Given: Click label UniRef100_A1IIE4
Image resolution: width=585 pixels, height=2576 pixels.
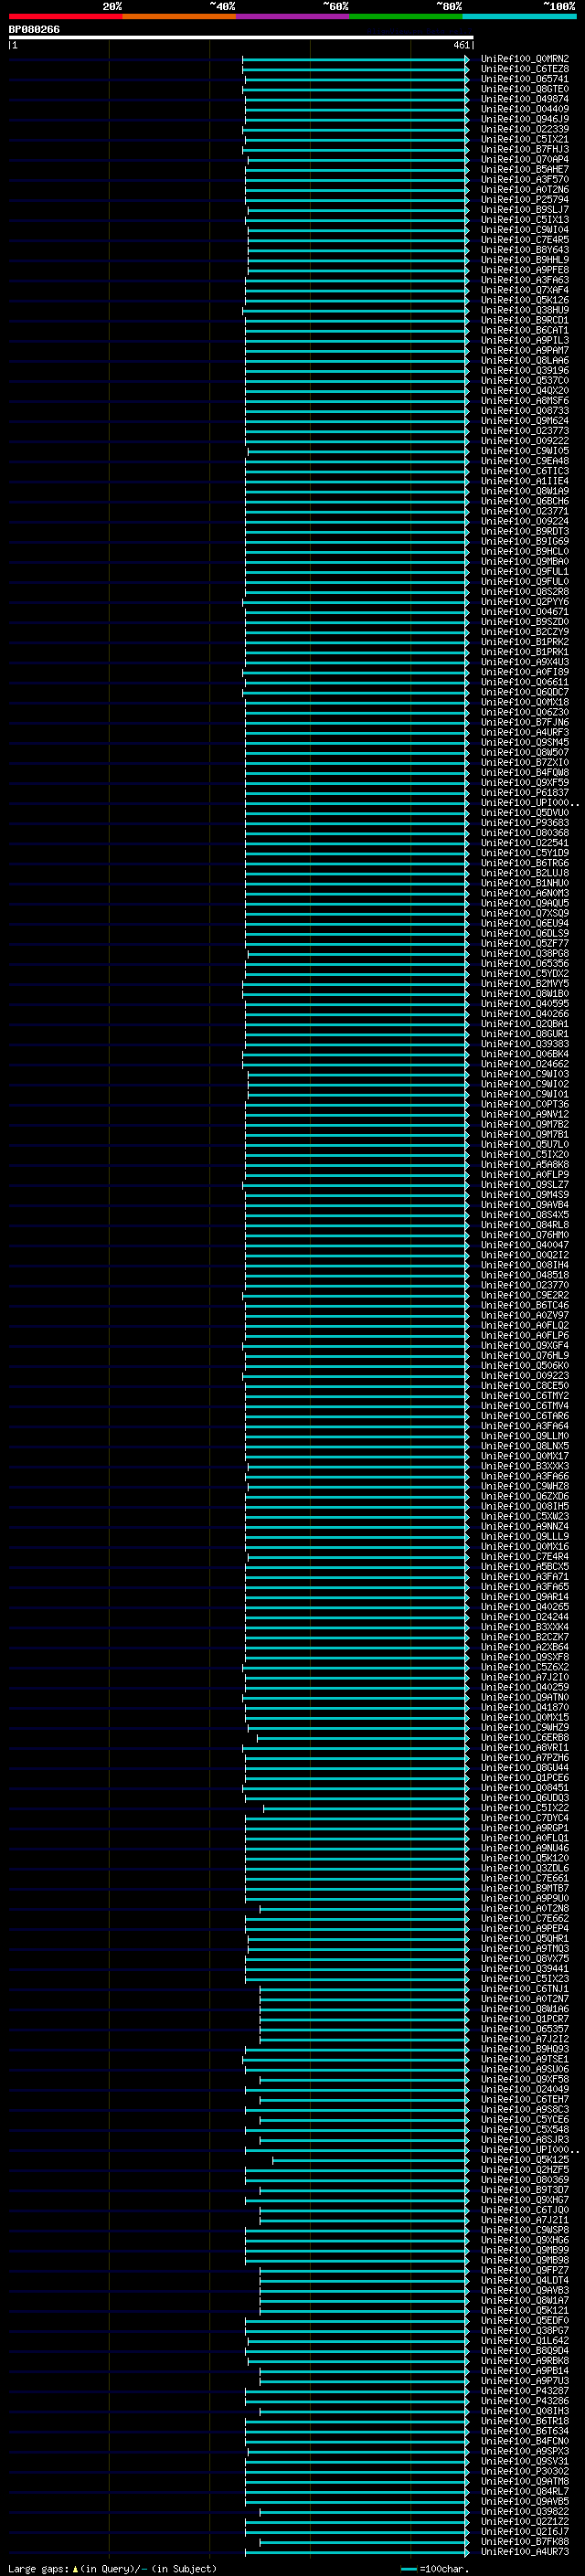Looking at the screenshot, I should [524, 481].
